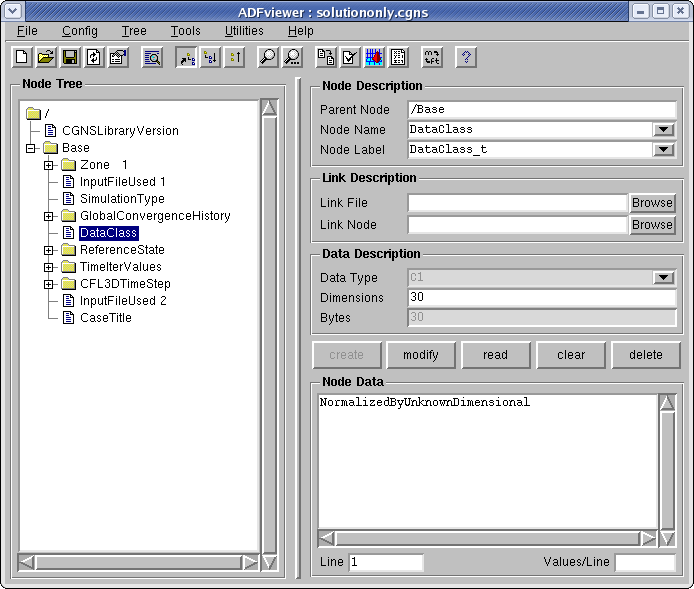Browse for a Link Node
Screen dimensions: 694x589
pos(652,225)
